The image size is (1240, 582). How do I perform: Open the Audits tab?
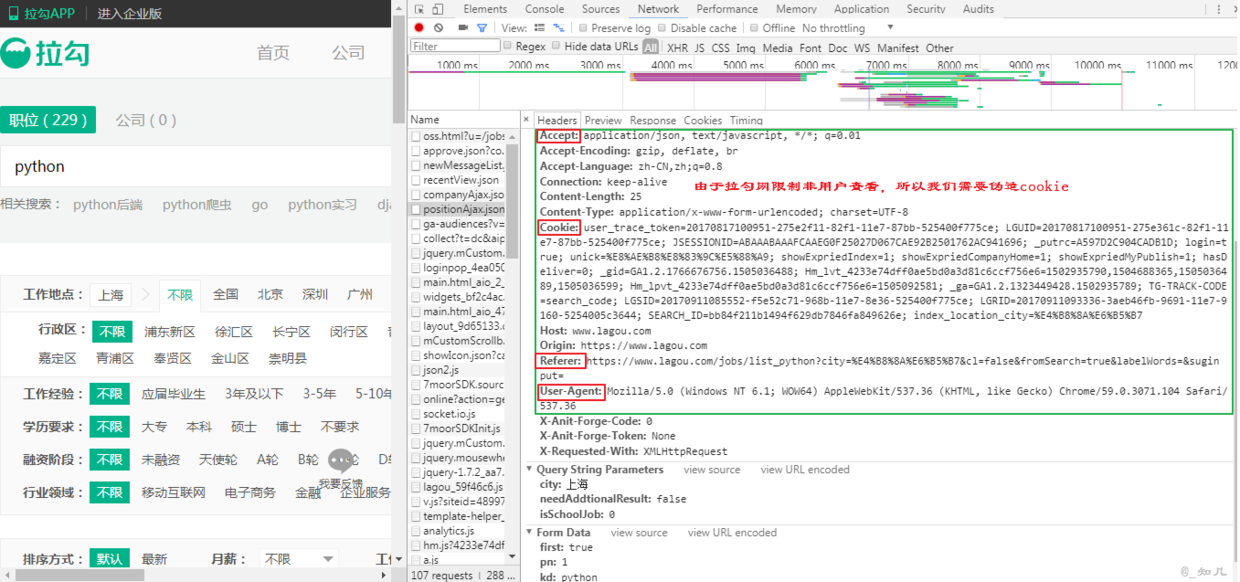pyautogui.click(x=978, y=9)
